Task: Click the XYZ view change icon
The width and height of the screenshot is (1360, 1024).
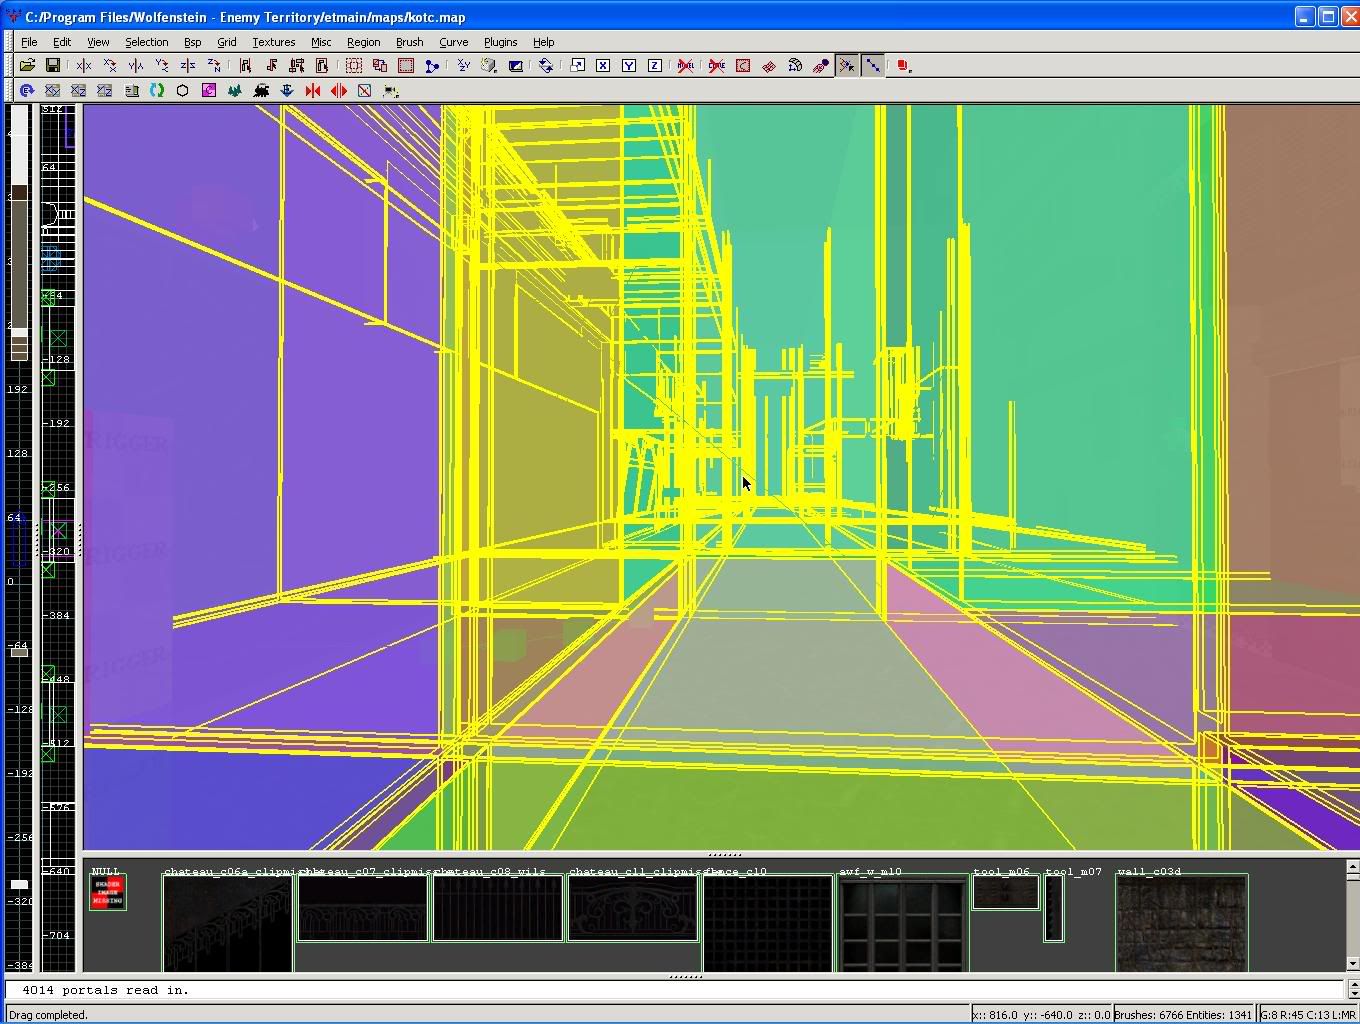Action: point(463,66)
